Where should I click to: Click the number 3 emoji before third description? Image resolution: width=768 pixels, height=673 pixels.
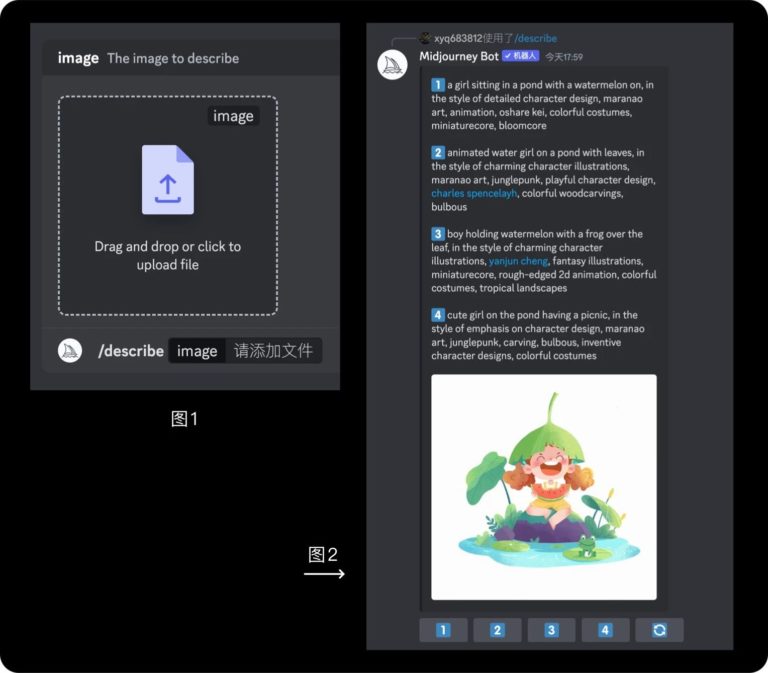click(438, 233)
